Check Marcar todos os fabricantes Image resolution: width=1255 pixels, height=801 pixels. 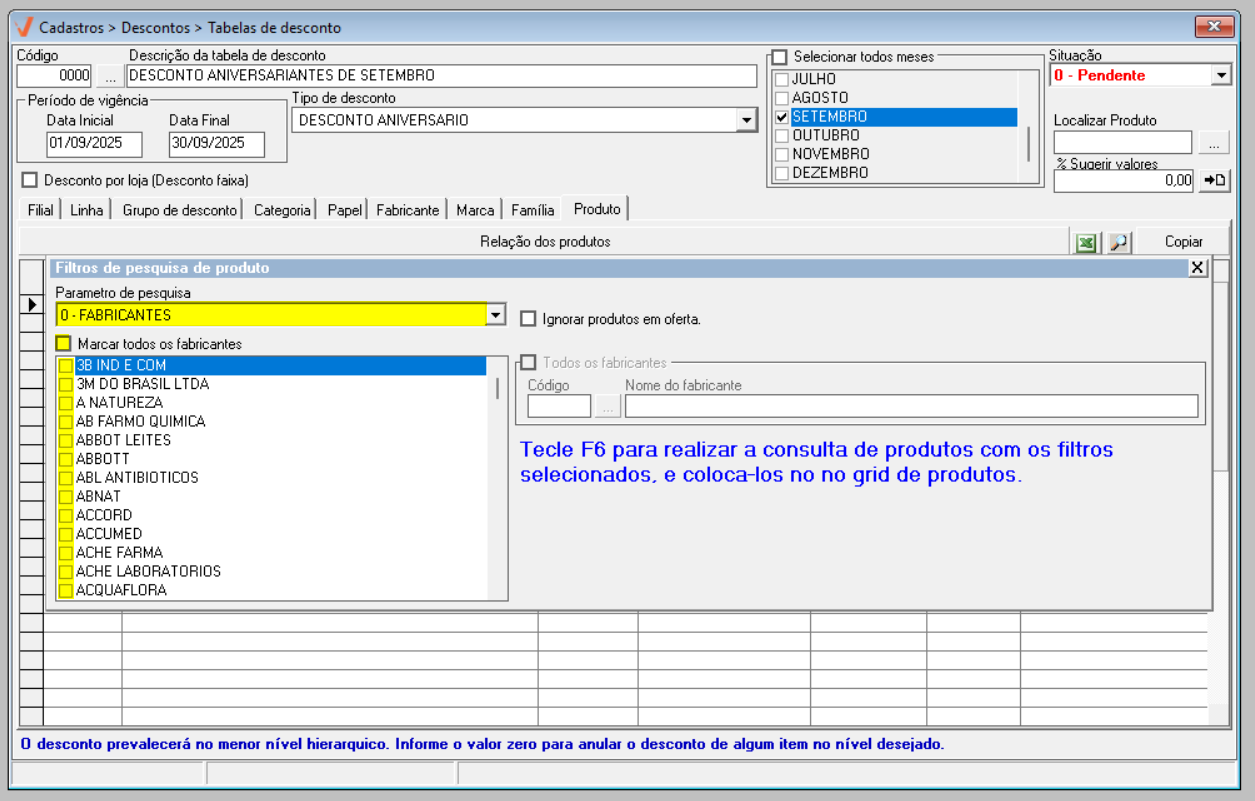coord(64,343)
